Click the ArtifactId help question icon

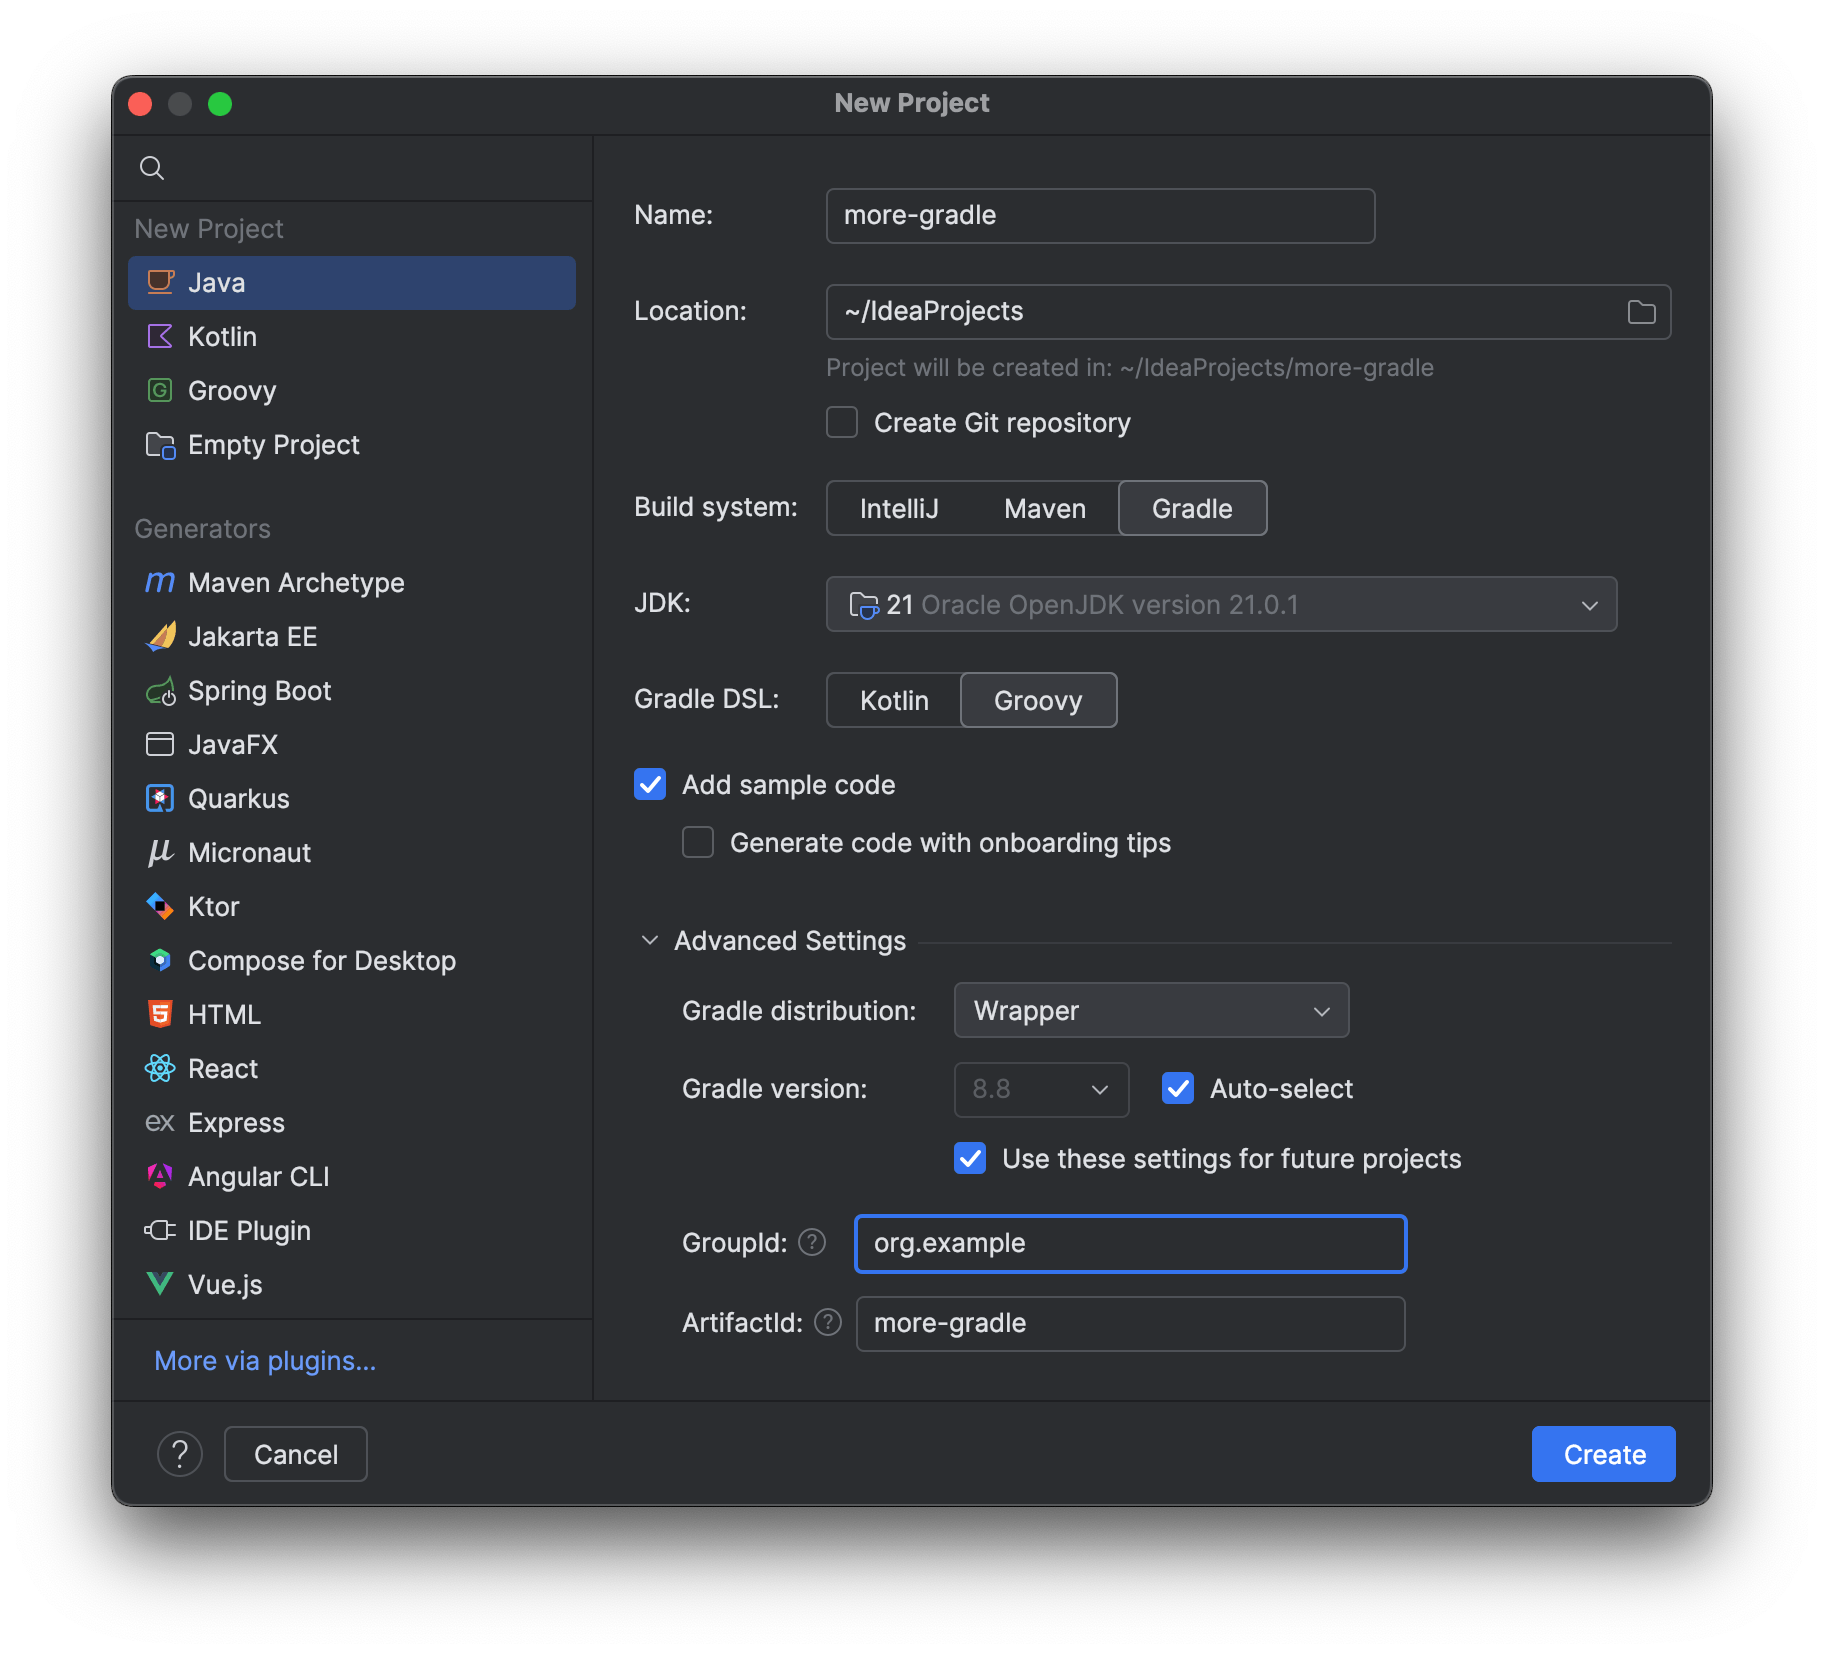828,1323
